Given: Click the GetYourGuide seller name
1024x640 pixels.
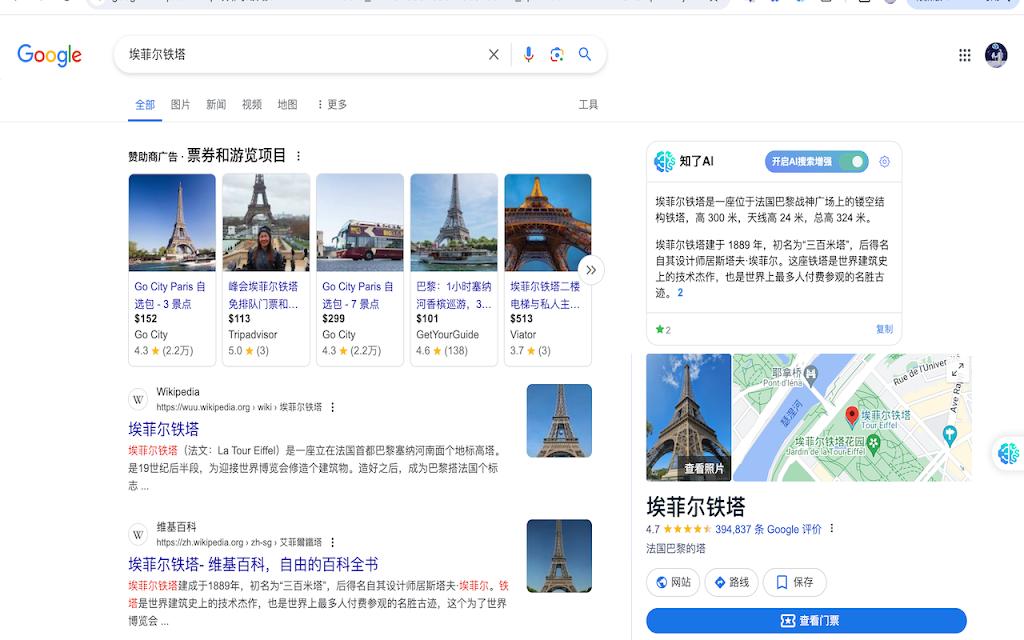Looking at the screenshot, I should tap(447, 334).
